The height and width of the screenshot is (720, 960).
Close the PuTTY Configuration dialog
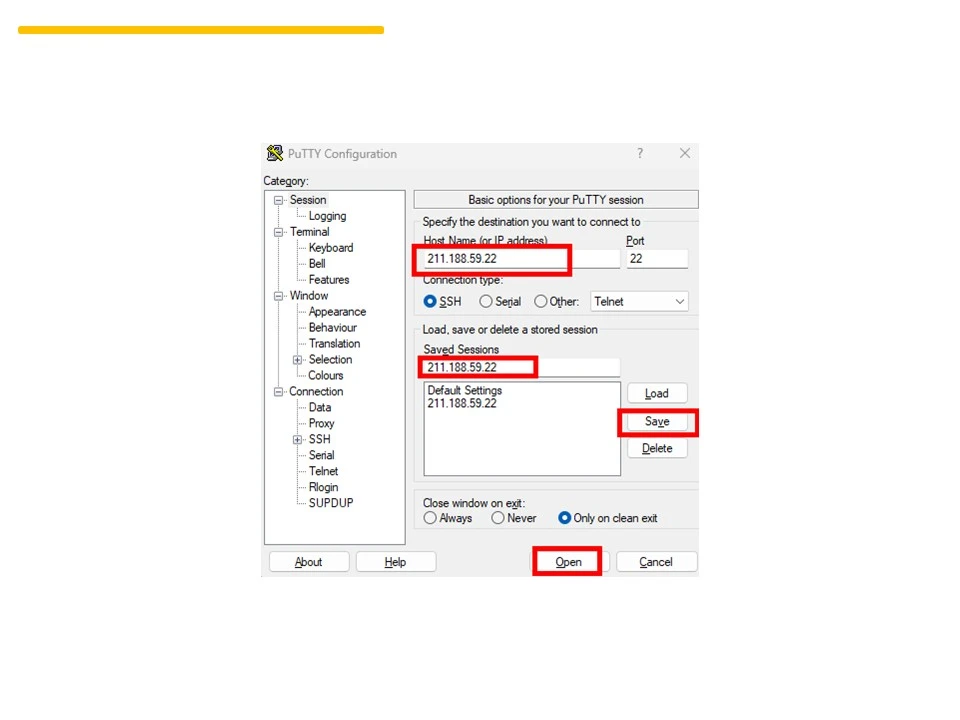click(x=684, y=153)
